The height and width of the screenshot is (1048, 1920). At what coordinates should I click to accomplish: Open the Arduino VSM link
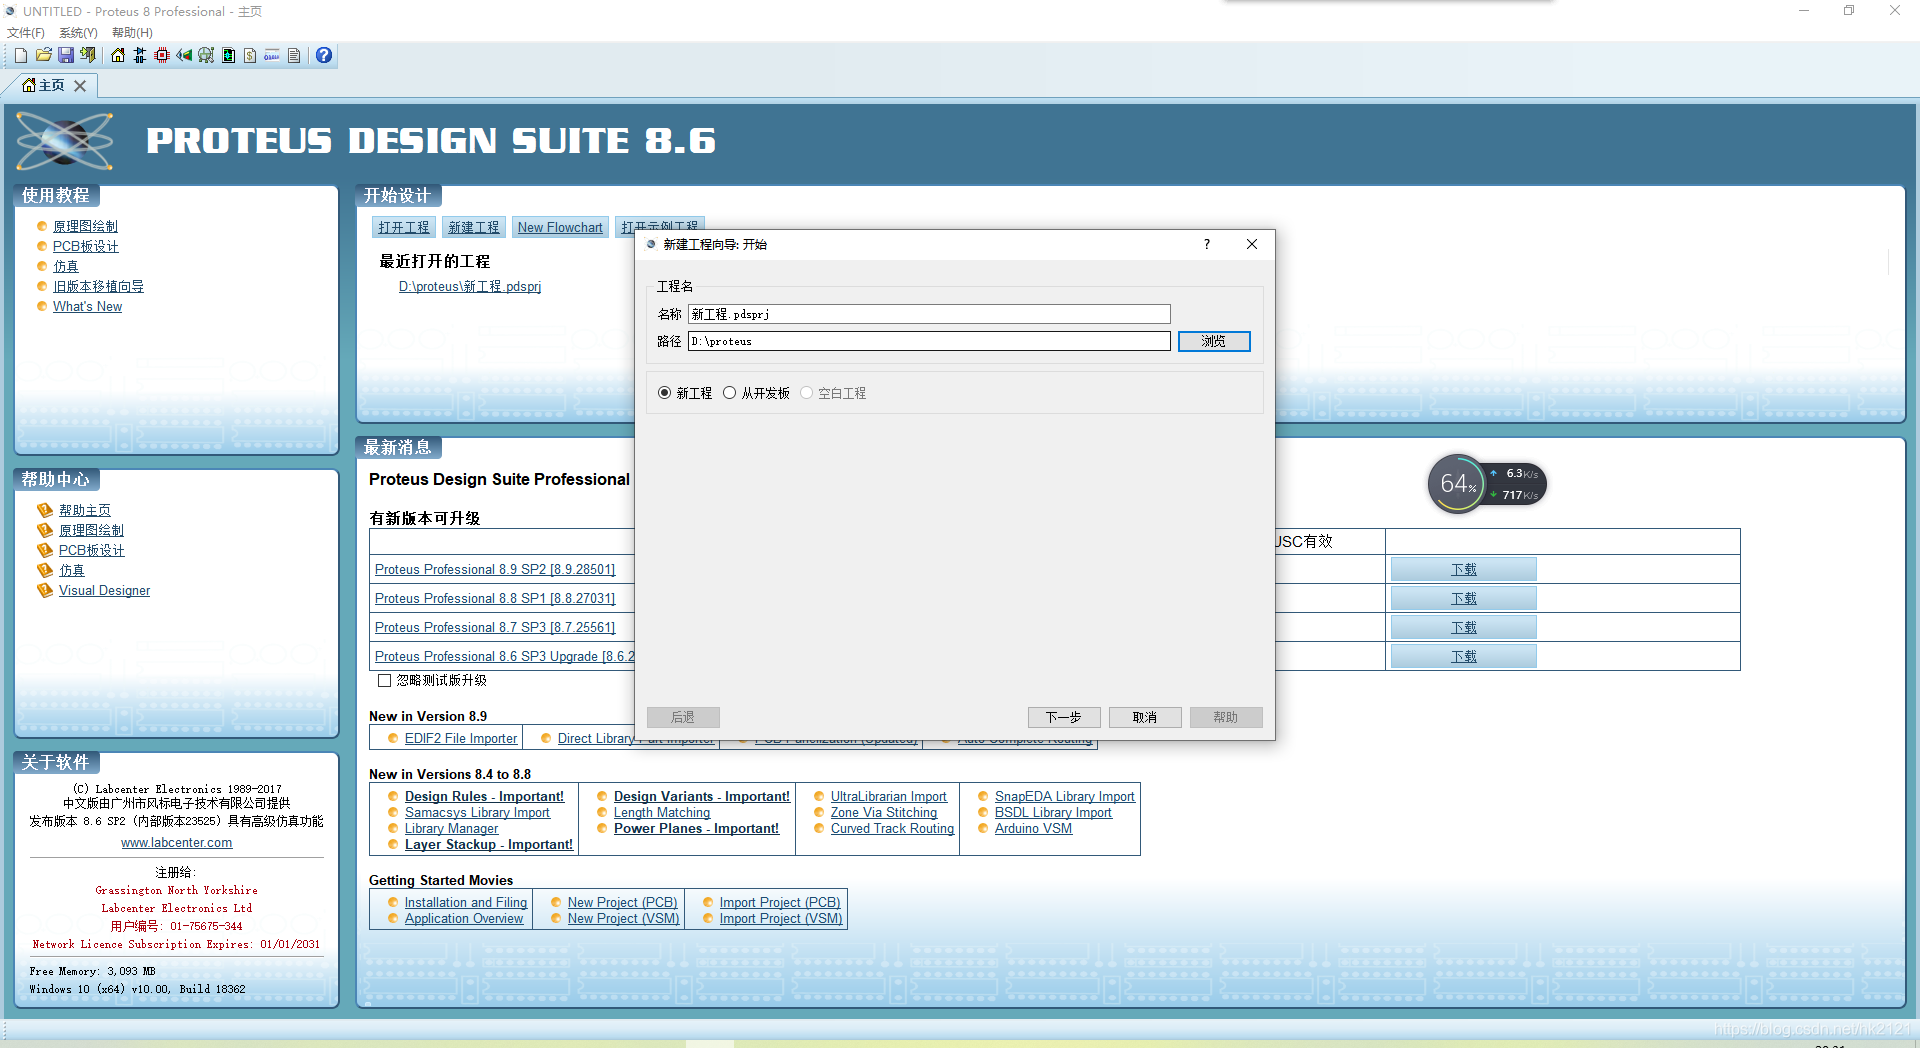(1033, 829)
